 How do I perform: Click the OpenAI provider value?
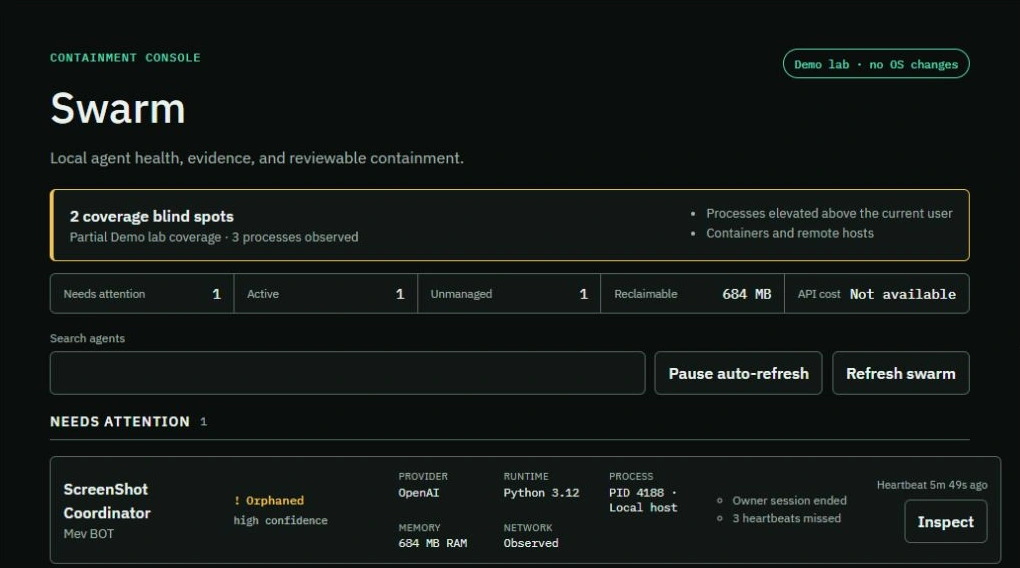418,493
